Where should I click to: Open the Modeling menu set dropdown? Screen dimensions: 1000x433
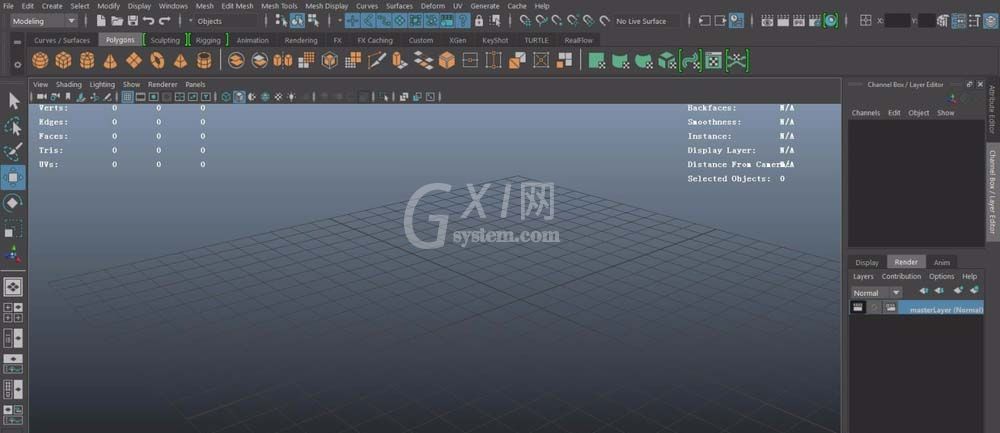point(43,21)
